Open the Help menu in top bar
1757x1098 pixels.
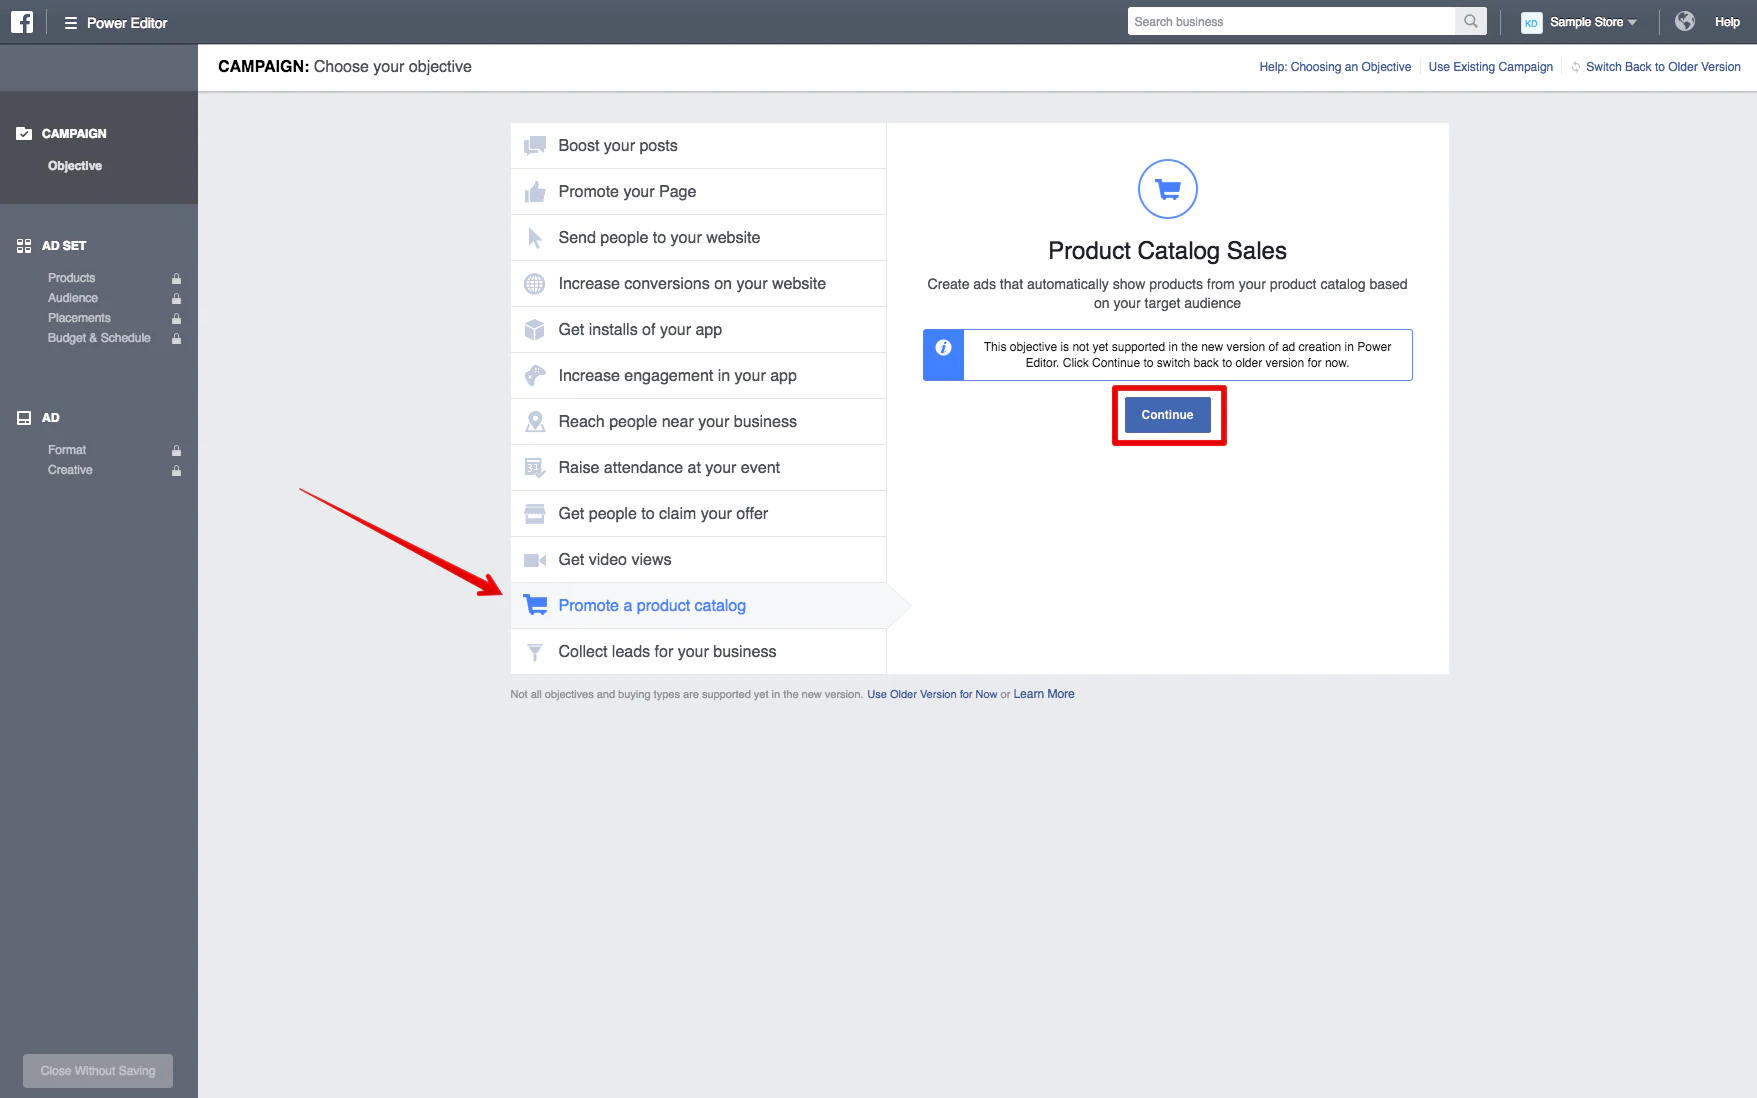[x=1727, y=22]
